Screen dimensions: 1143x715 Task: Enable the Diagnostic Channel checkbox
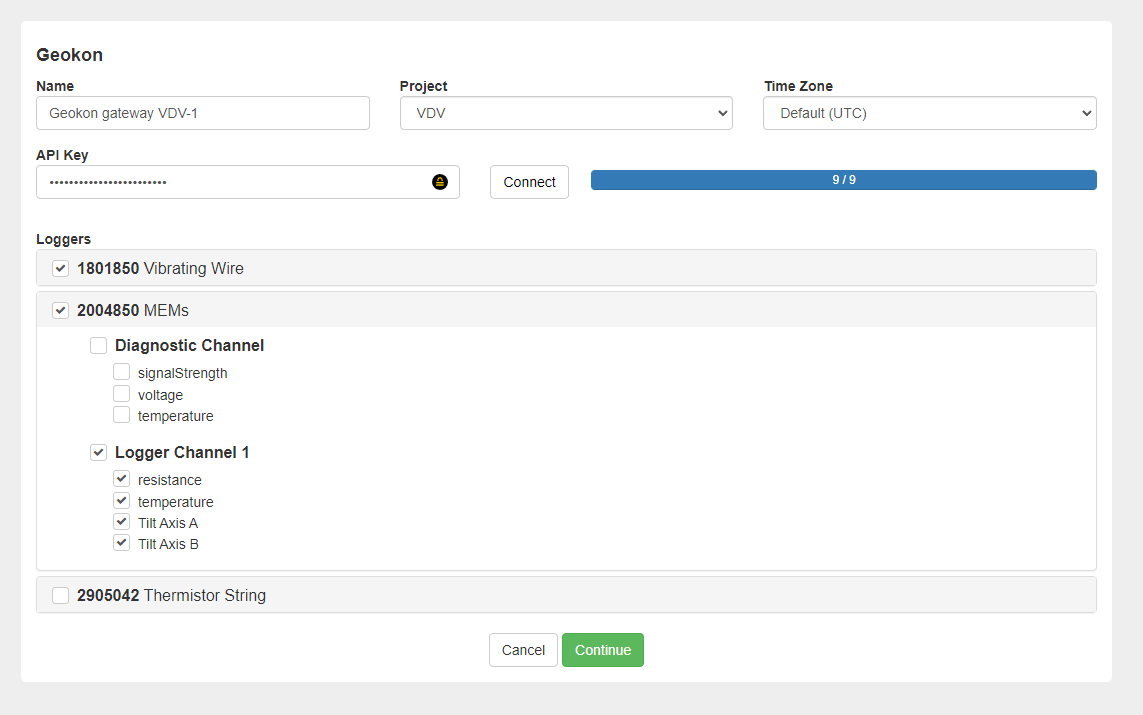tap(98, 345)
